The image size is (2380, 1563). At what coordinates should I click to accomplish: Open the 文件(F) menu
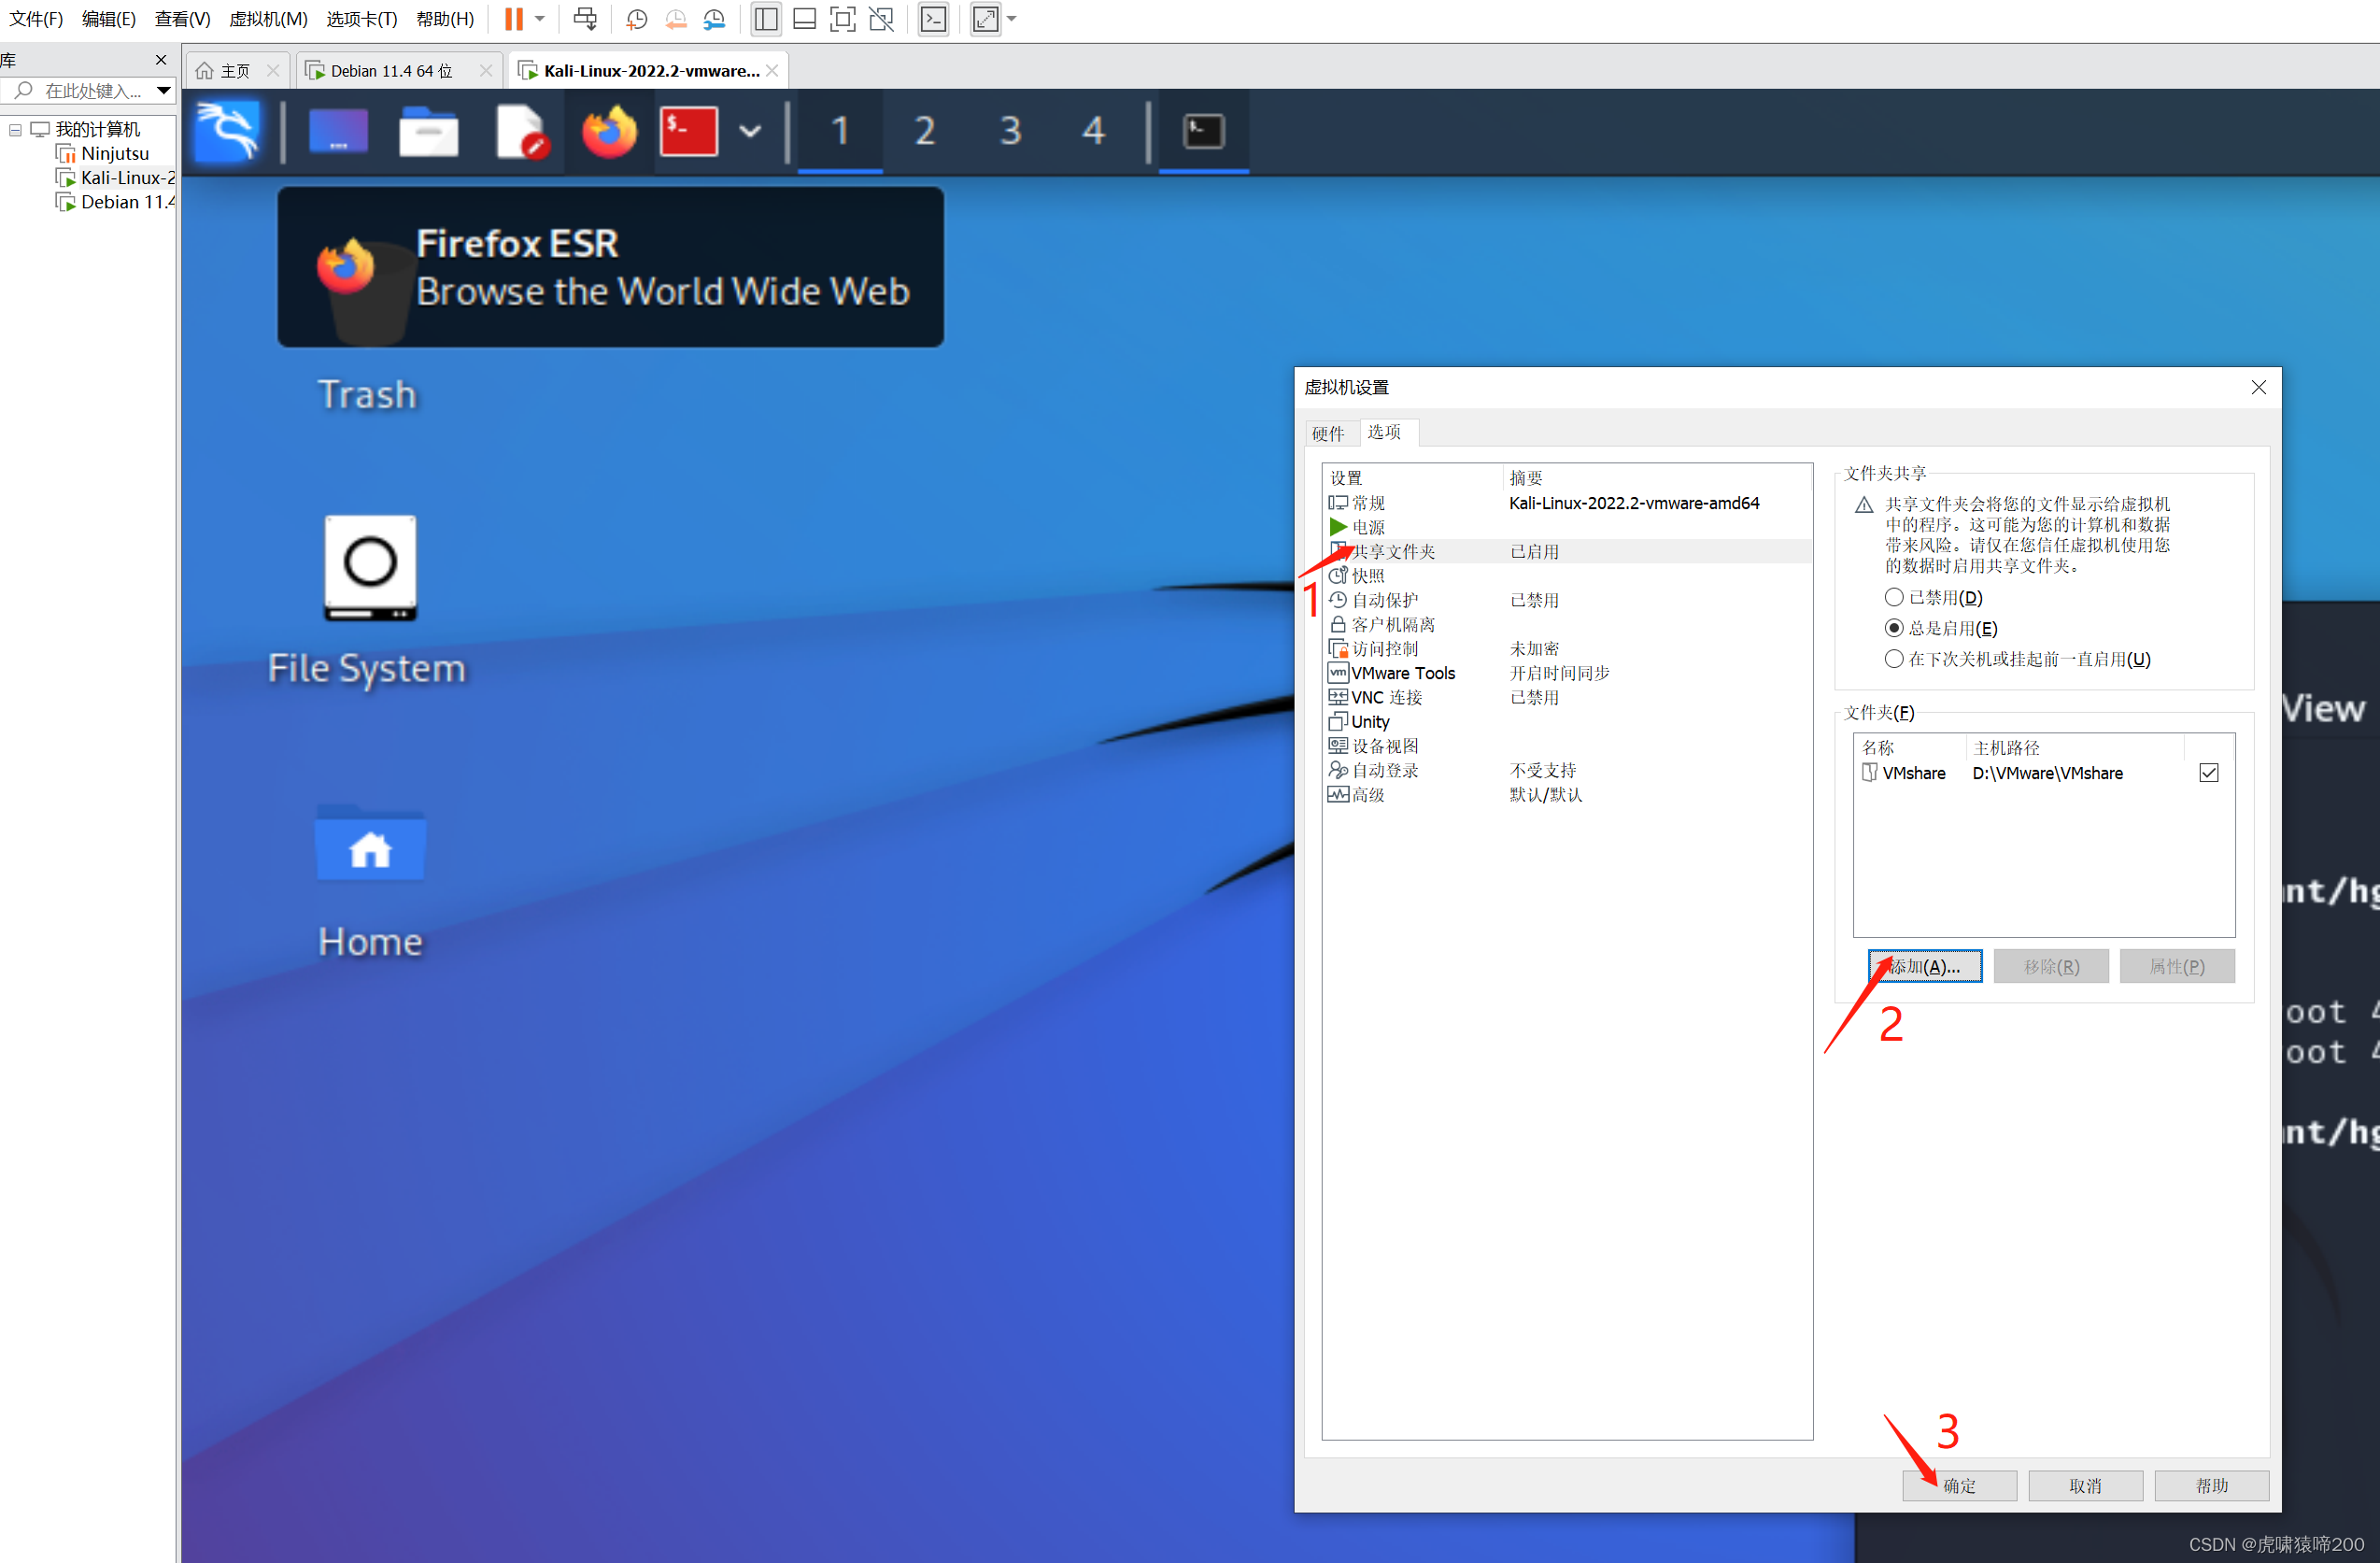click(x=36, y=19)
